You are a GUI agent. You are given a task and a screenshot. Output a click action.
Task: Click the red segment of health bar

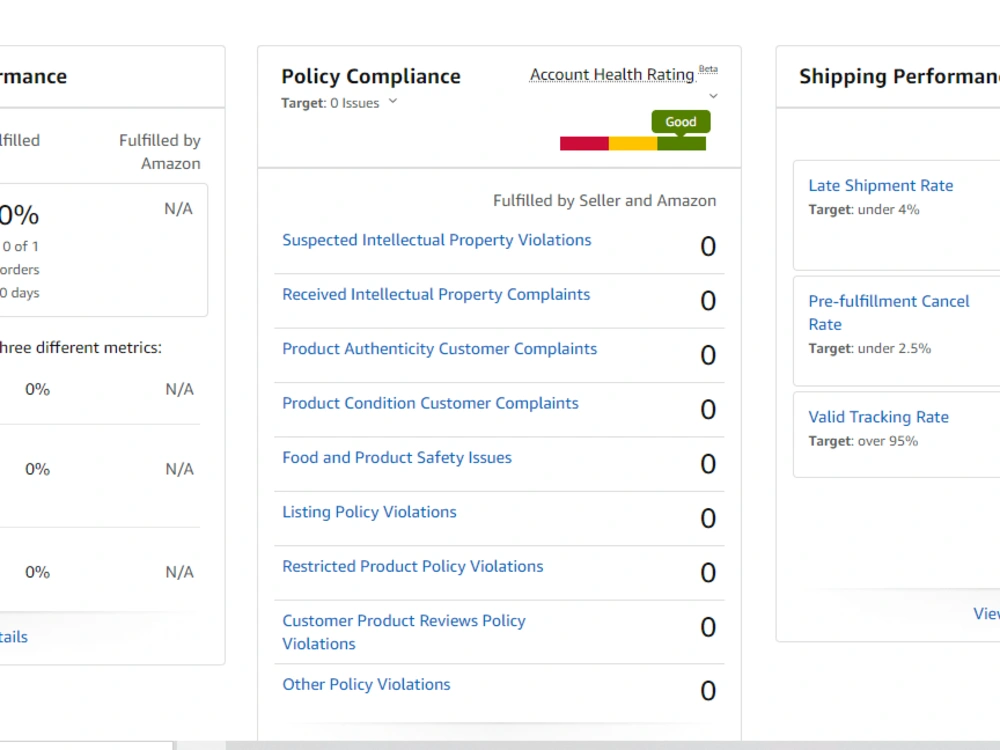tap(584, 143)
